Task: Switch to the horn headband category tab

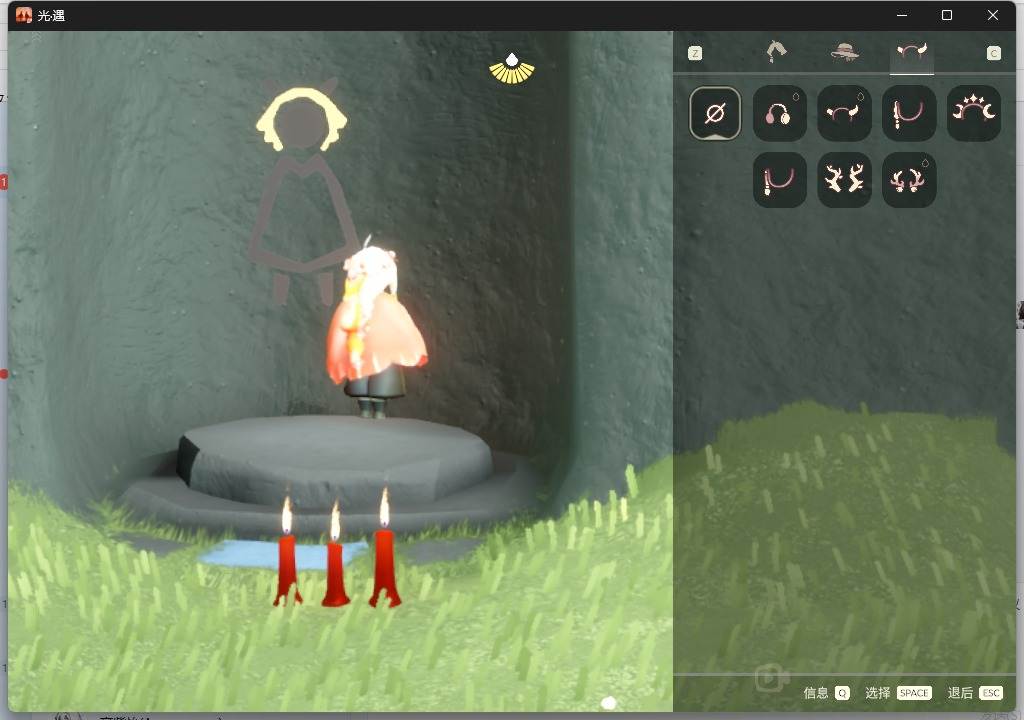Action: [x=912, y=52]
